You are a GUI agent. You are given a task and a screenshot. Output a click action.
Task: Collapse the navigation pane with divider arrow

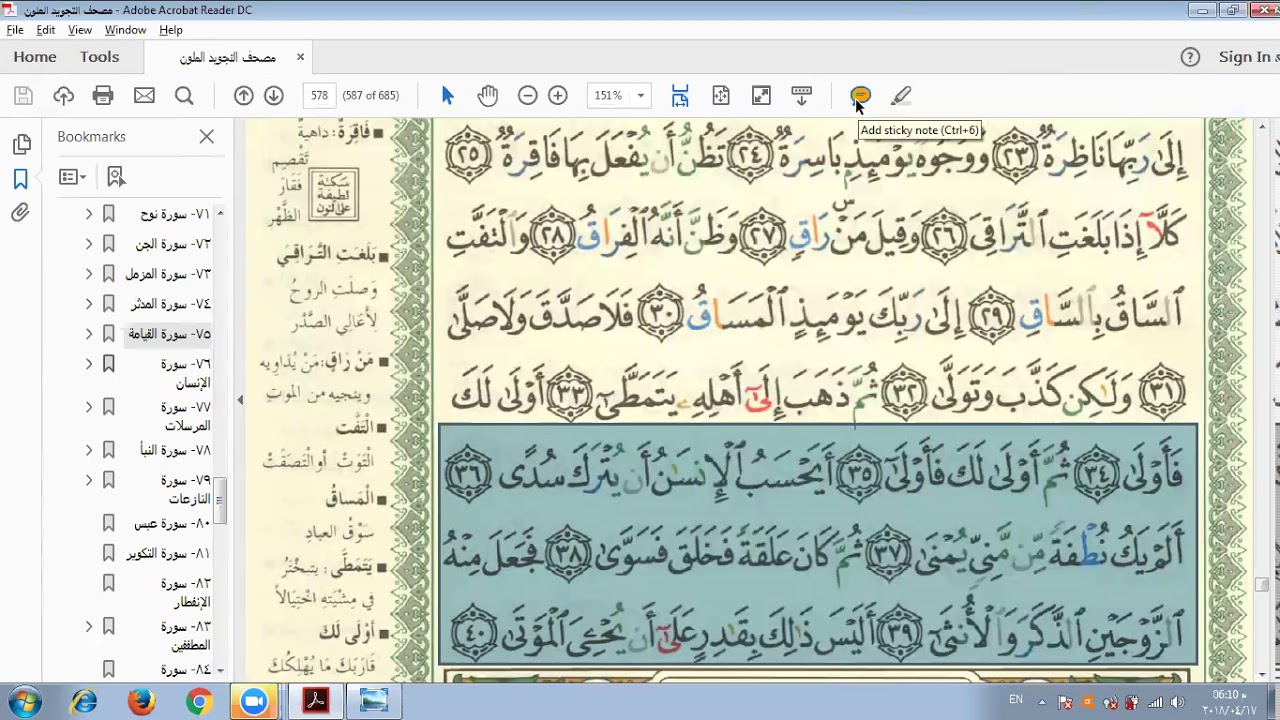240,400
